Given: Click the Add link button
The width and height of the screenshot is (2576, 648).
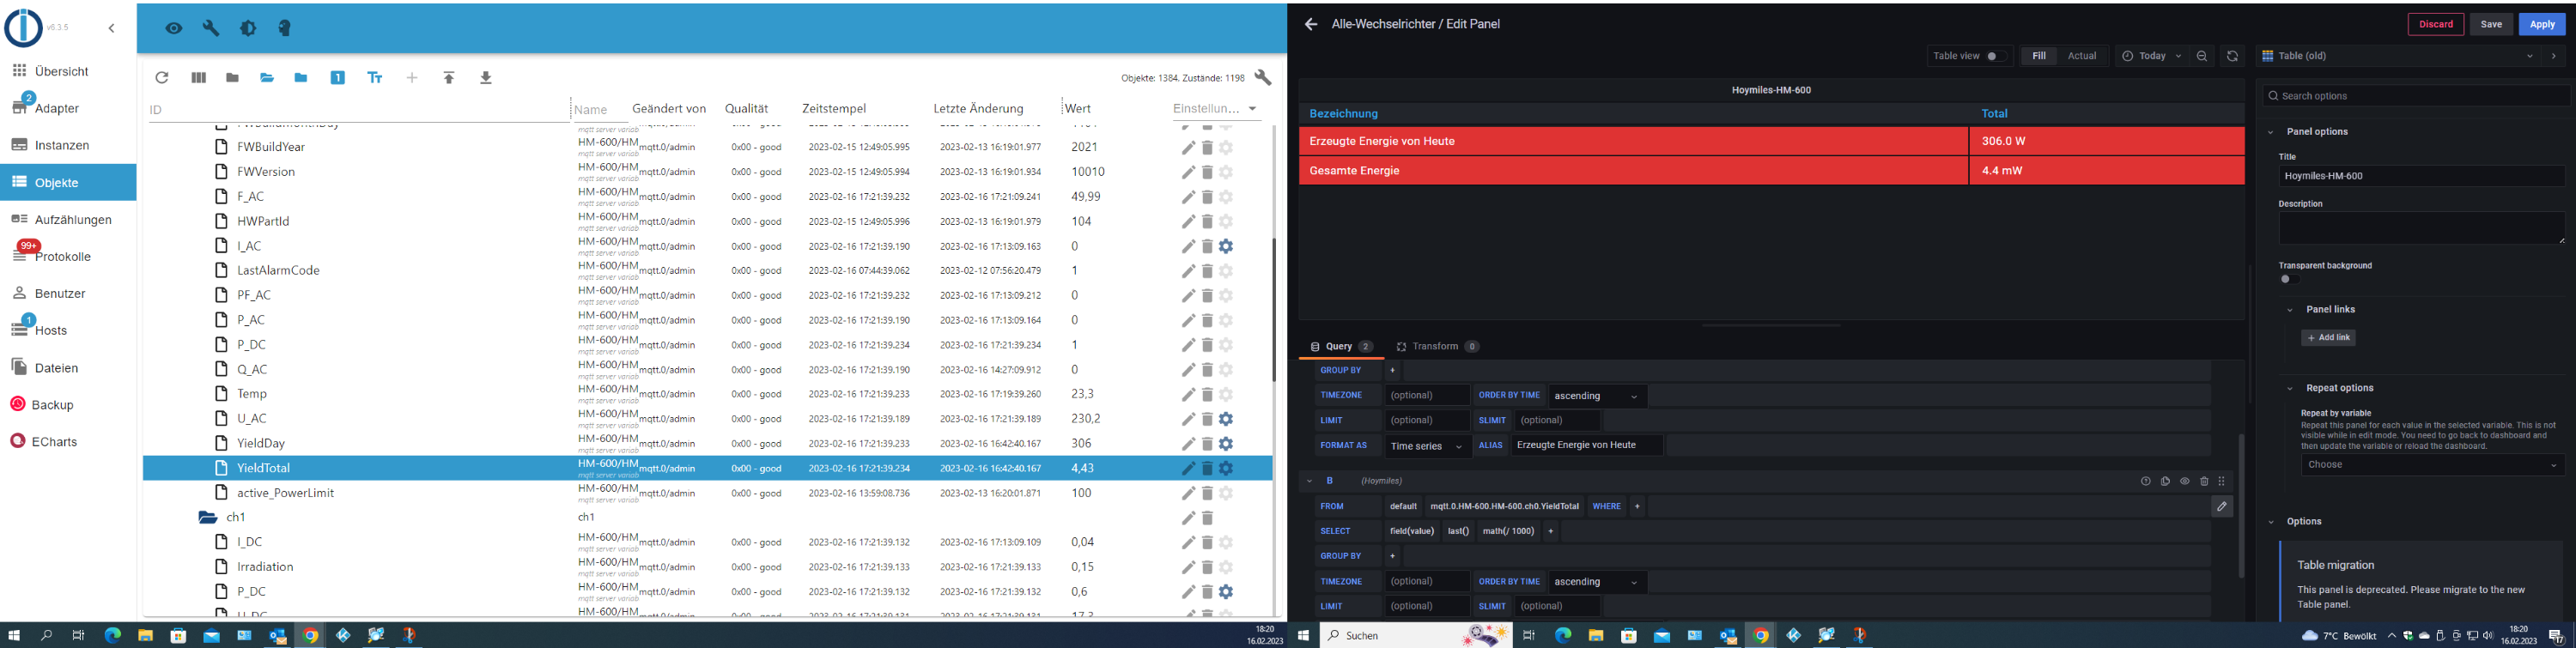Looking at the screenshot, I should [2328, 338].
